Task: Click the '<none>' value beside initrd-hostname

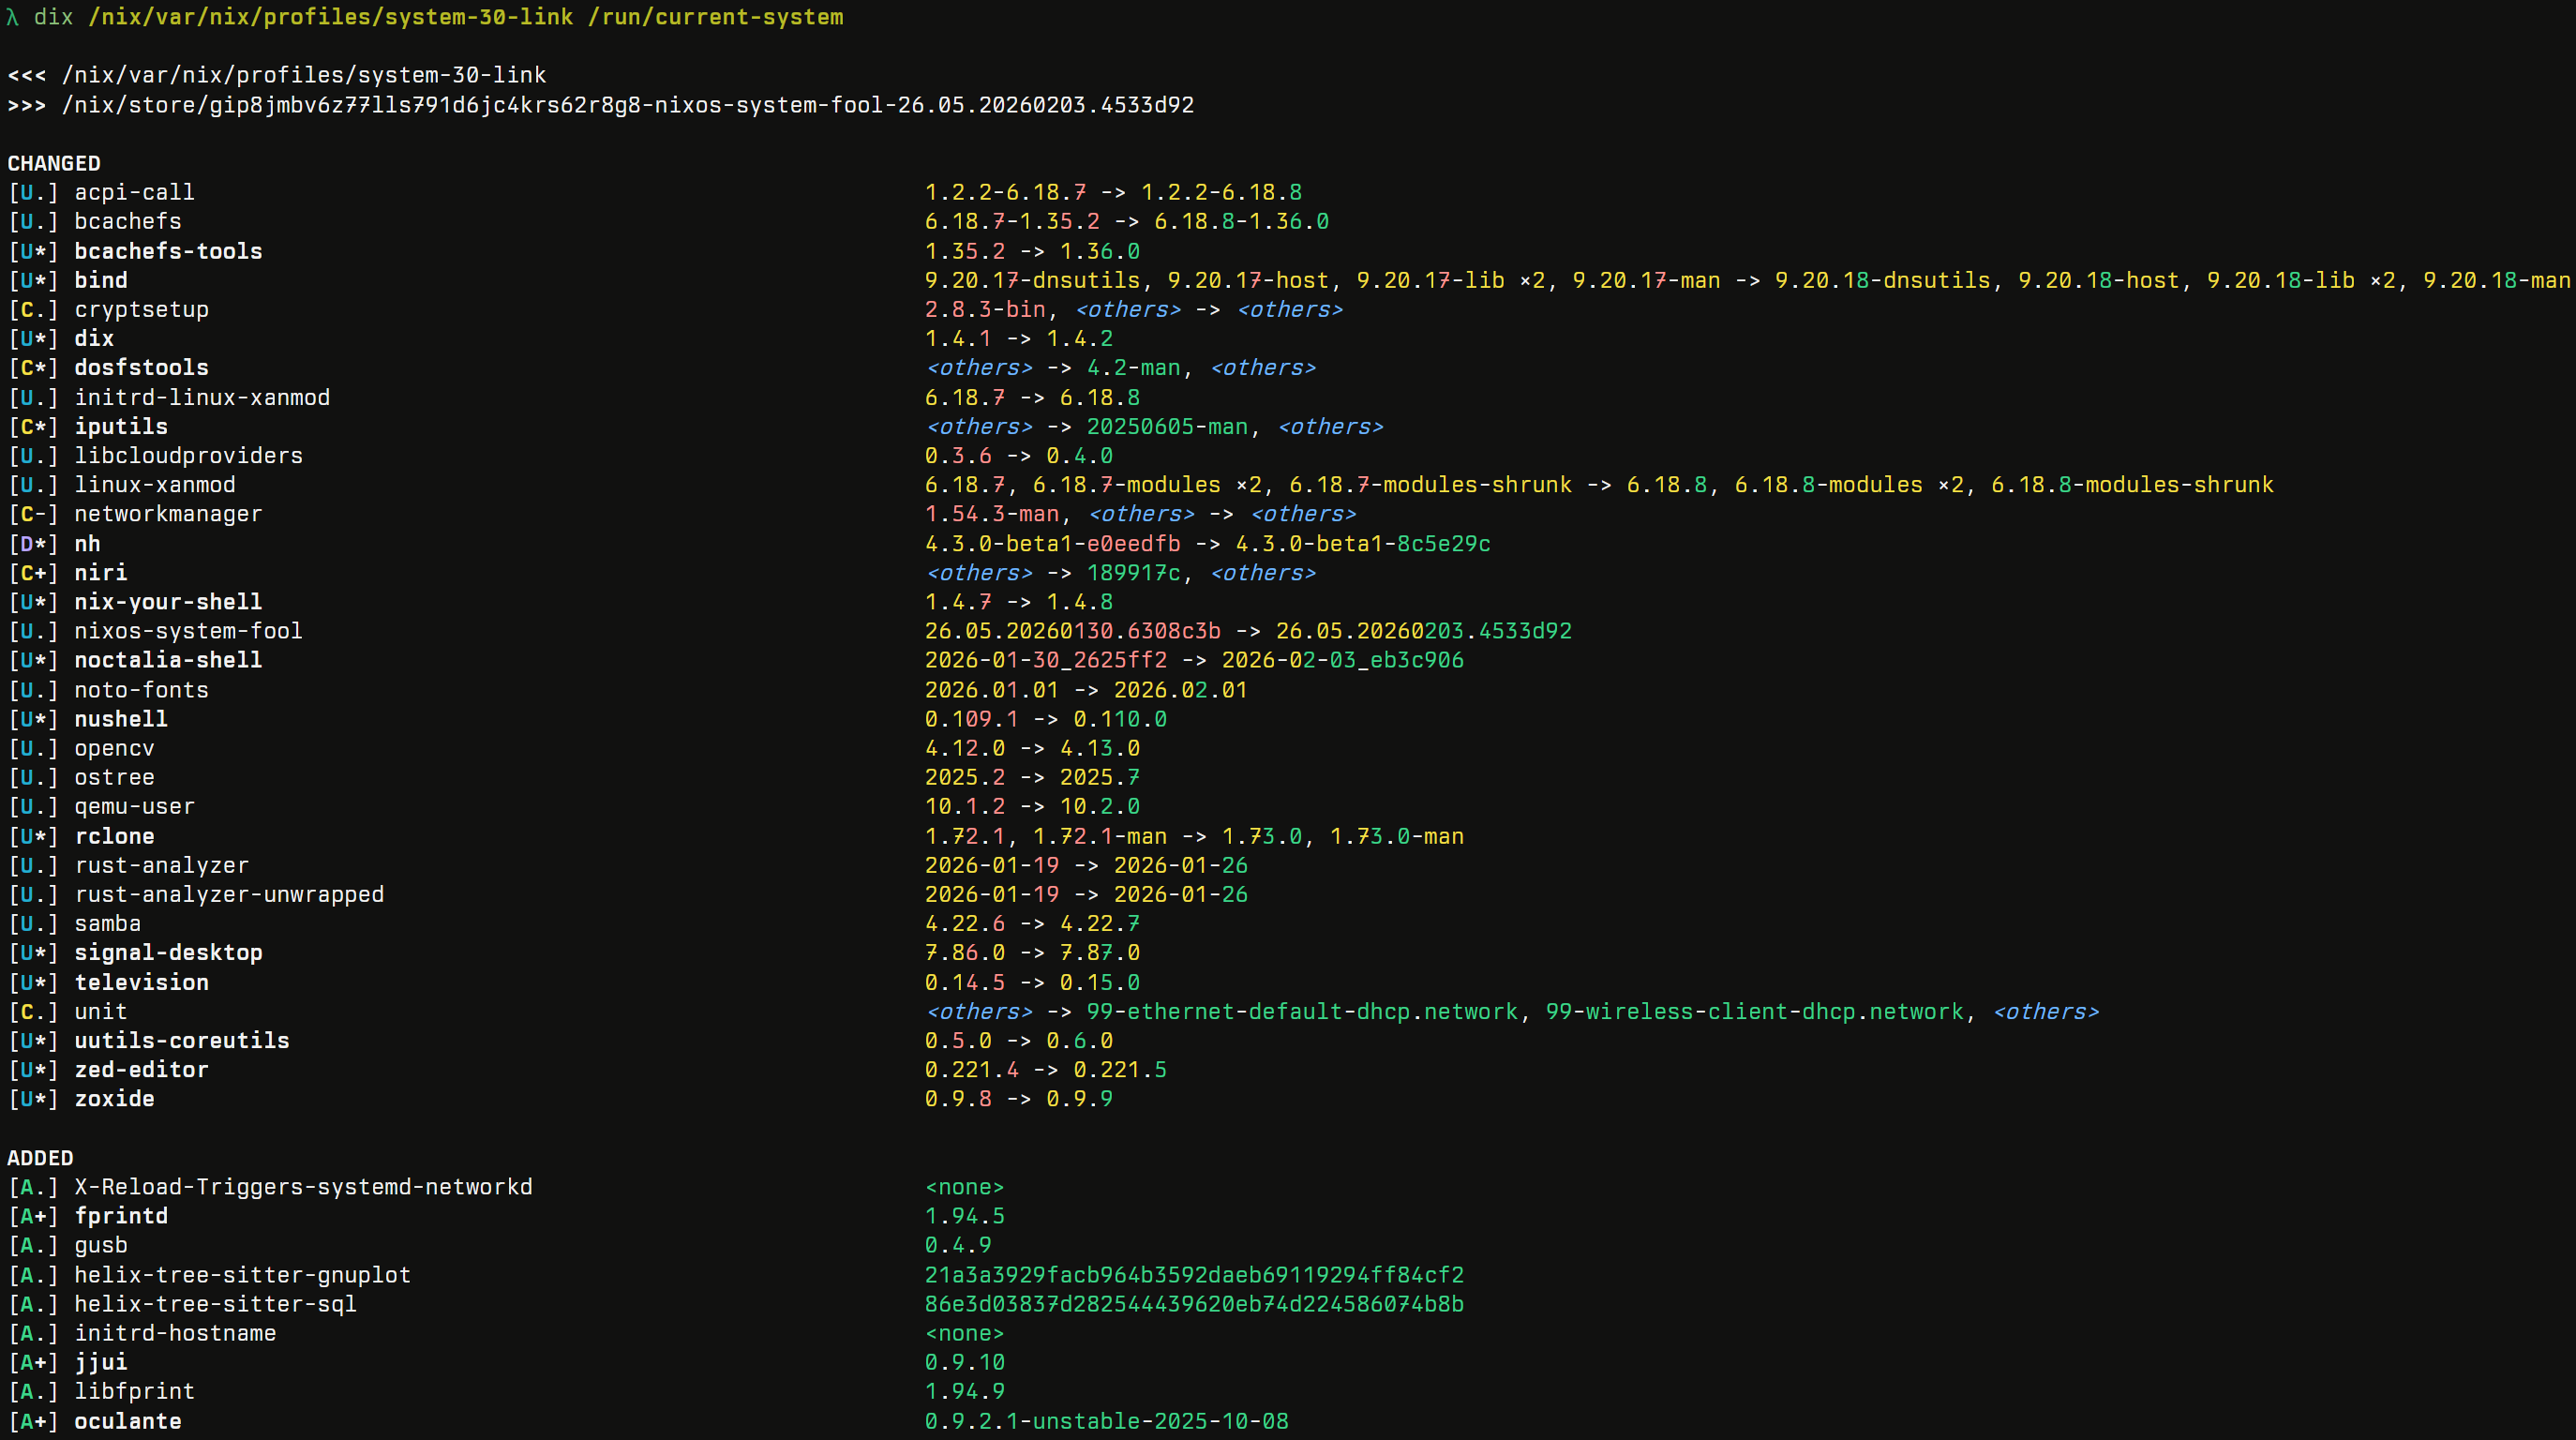Action: pos(965,1333)
